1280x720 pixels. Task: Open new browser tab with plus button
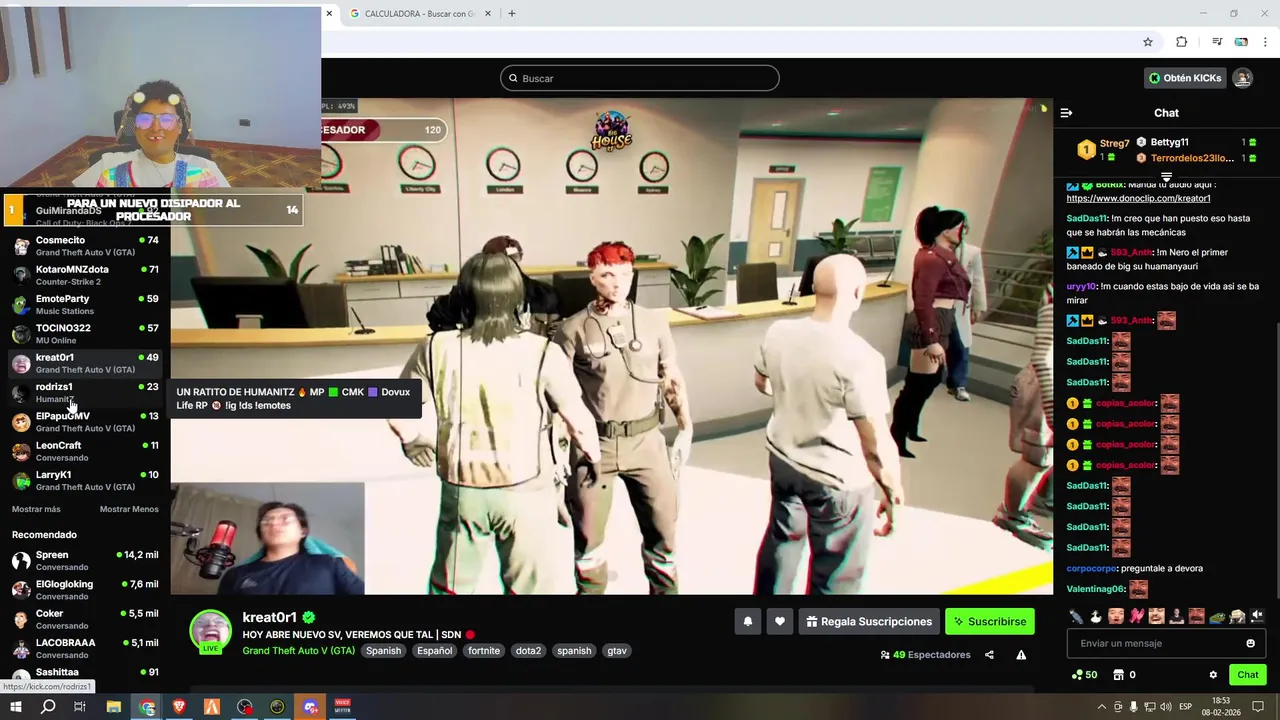512,14
